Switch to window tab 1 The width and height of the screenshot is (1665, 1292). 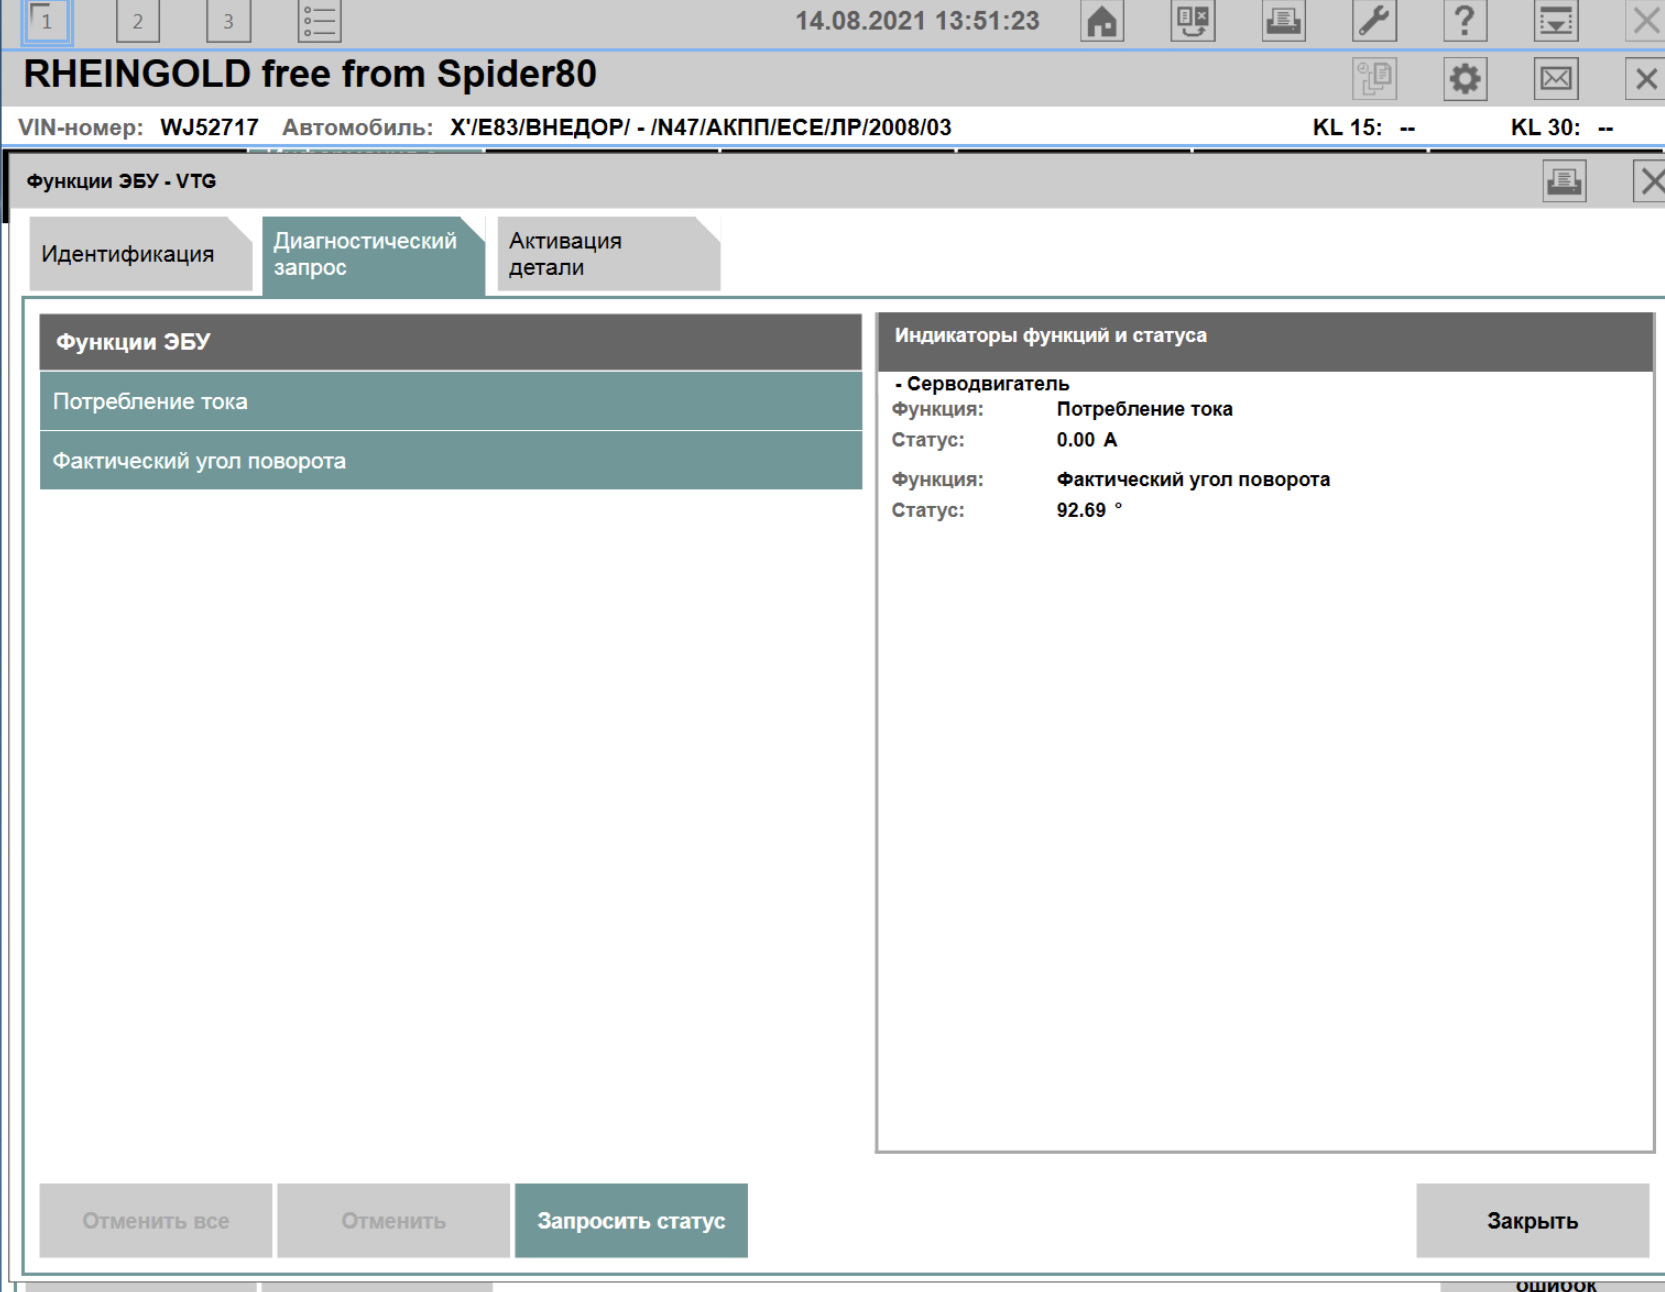[x=47, y=21]
